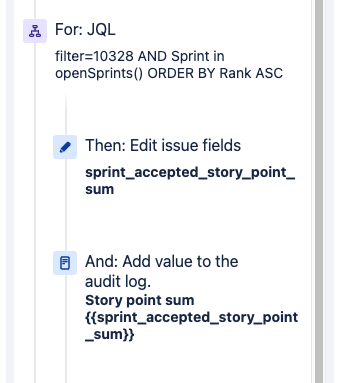This screenshot has width=363, height=383.
Task: Click the 'audit log.' title line
Action: [118, 282]
